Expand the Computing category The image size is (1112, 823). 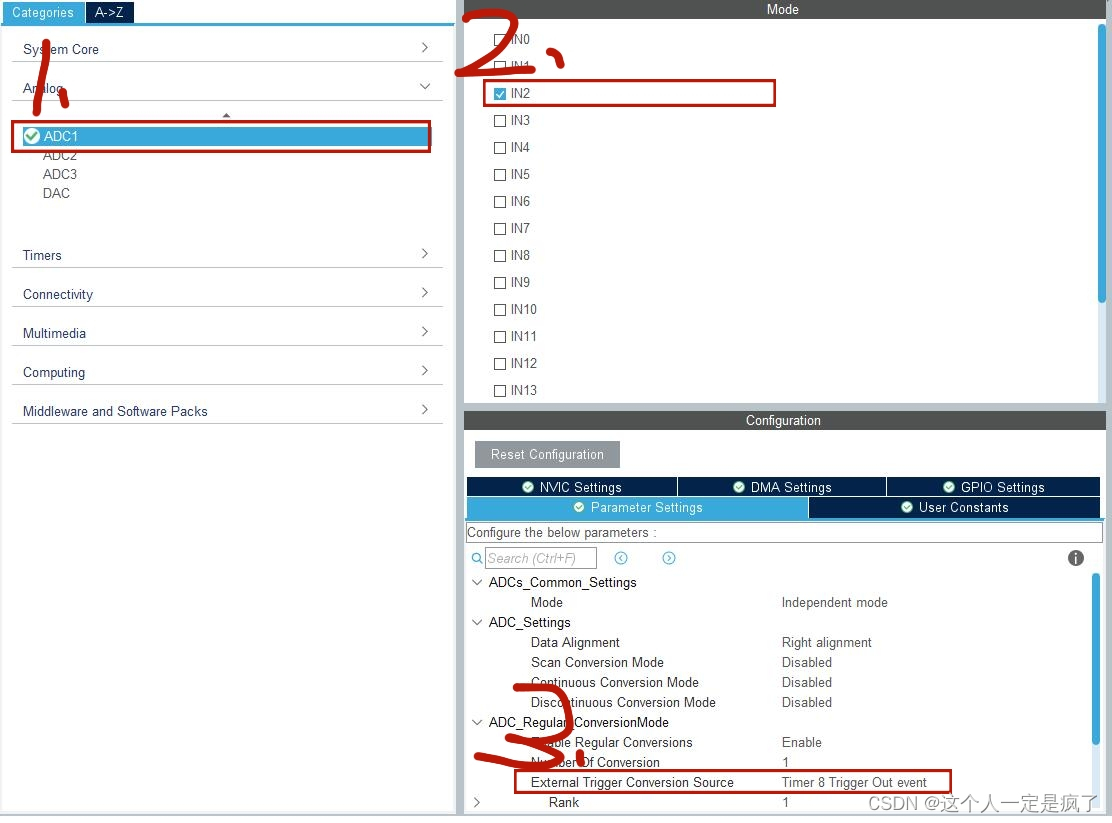coord(425,370)
